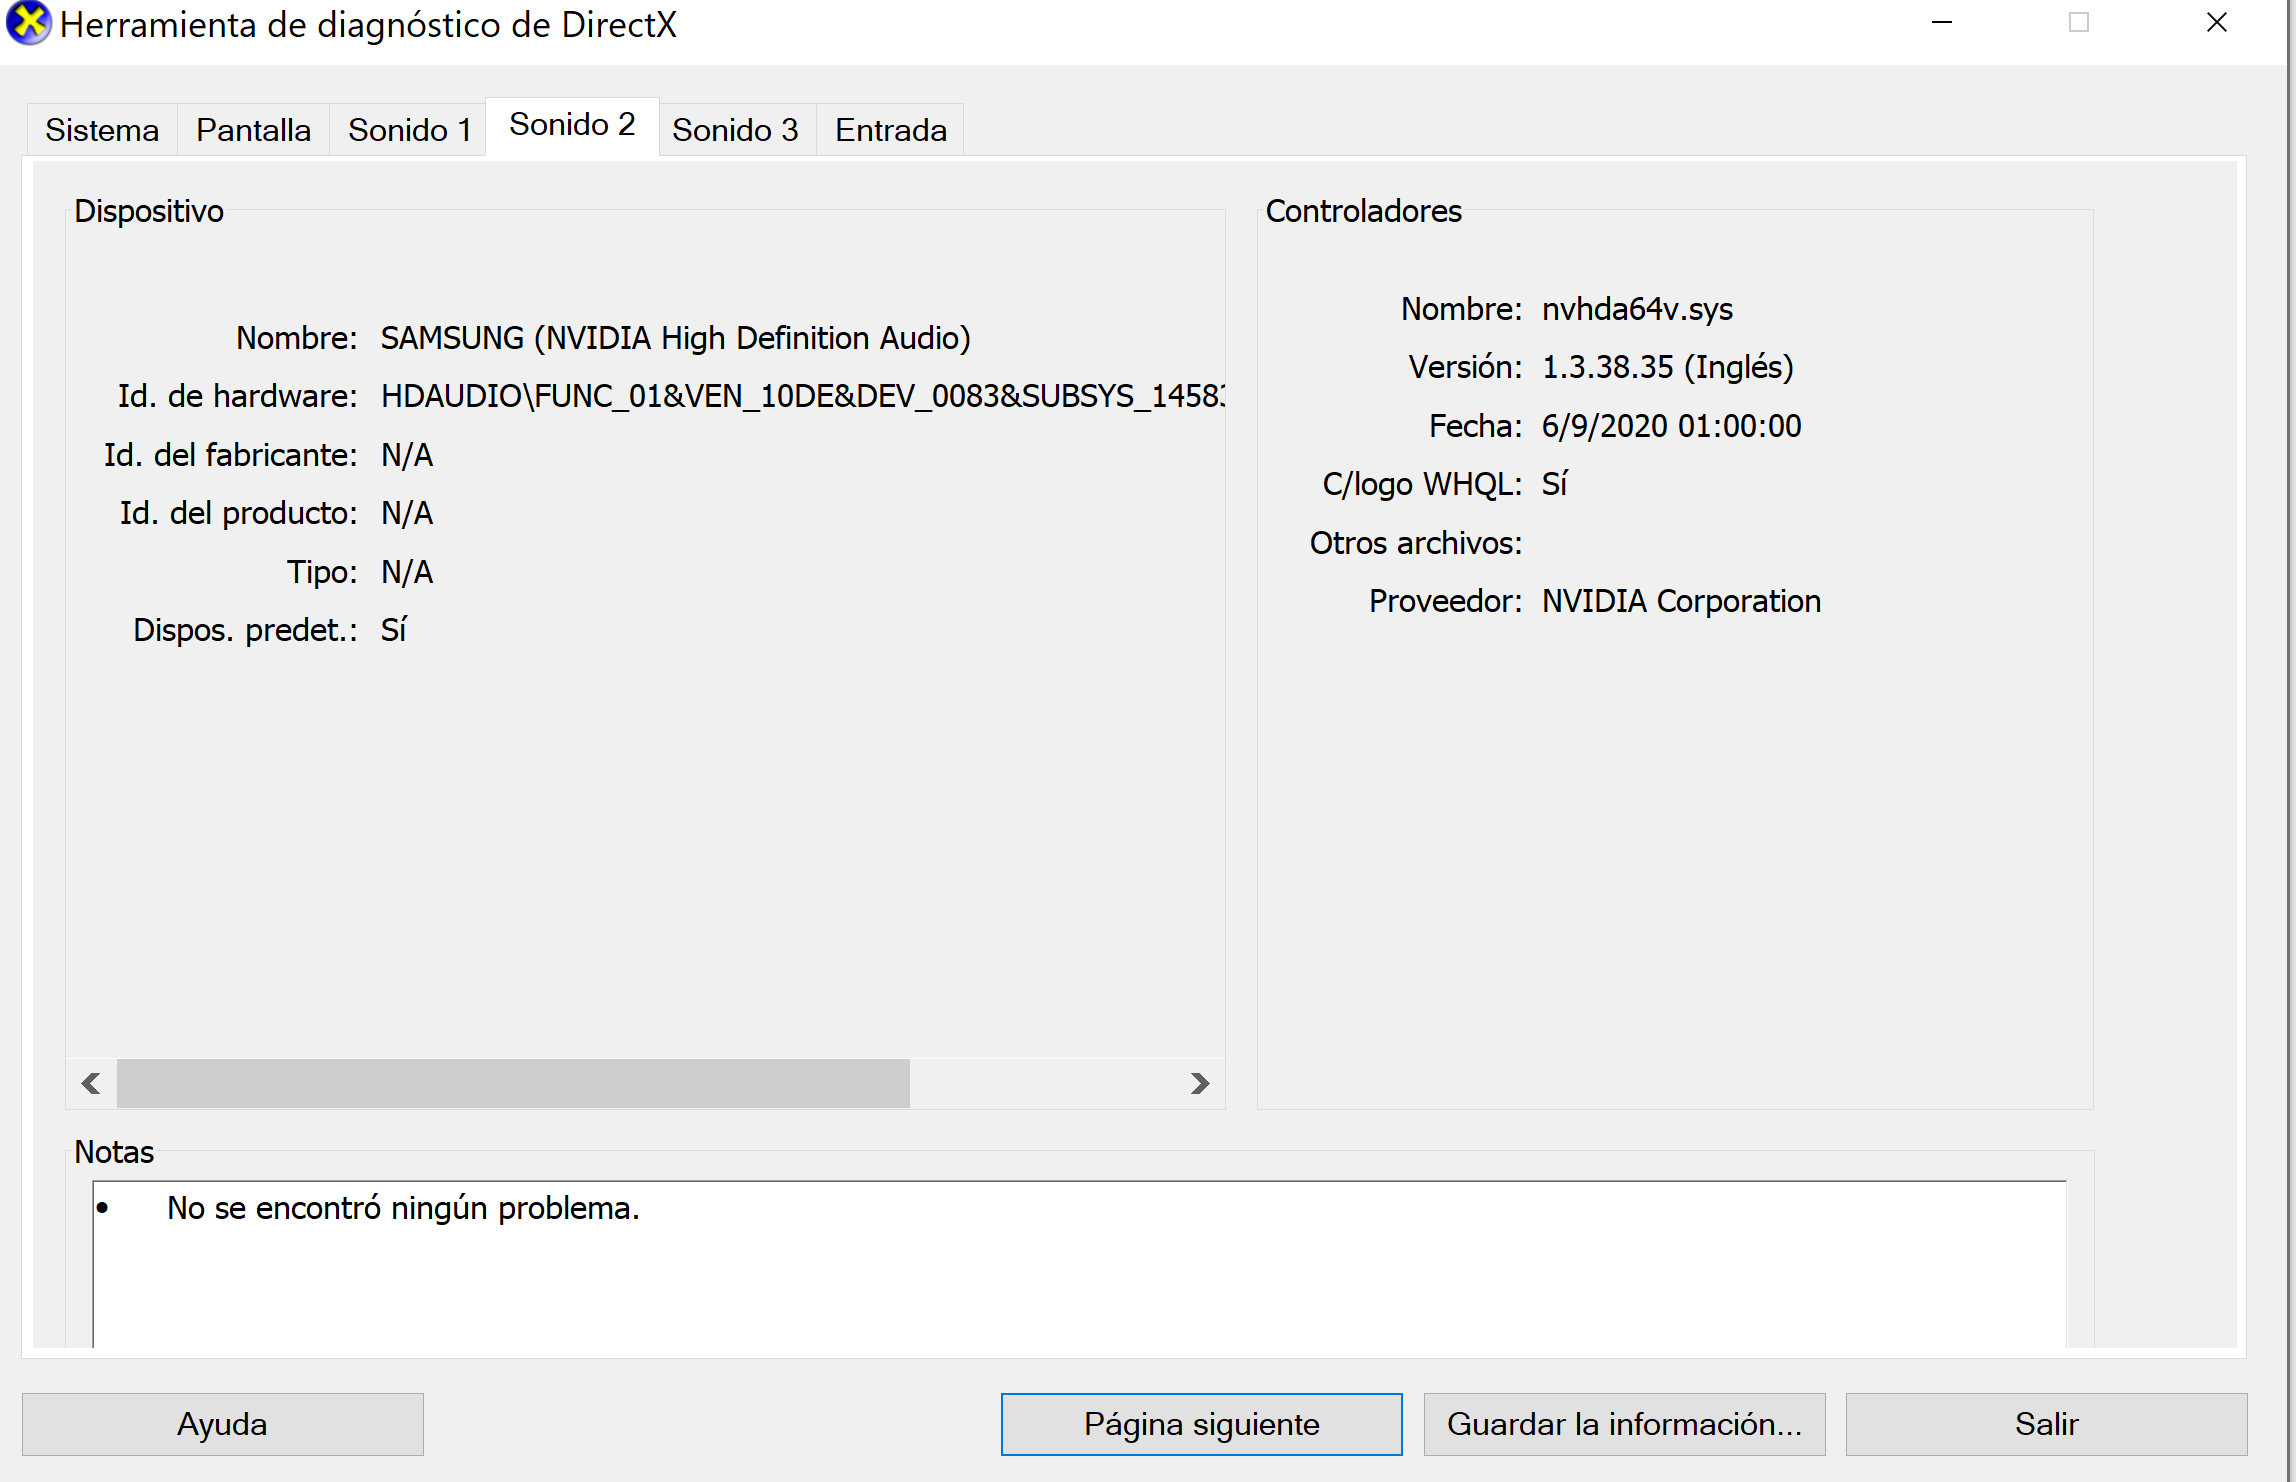The width and height of the screenshot is (2296, 1482).
Task: Click the DirectX icon in title bar
Action: click(28, 24)
